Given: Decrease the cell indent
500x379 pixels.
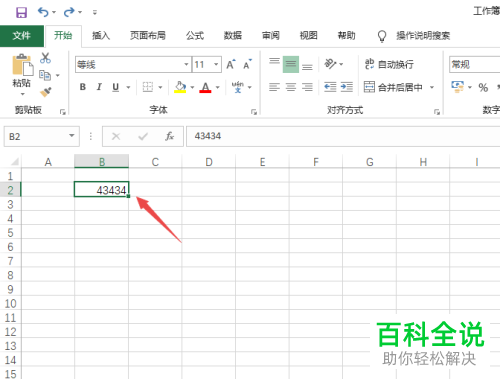Looking at the screenshot, I should click(330, 87).
